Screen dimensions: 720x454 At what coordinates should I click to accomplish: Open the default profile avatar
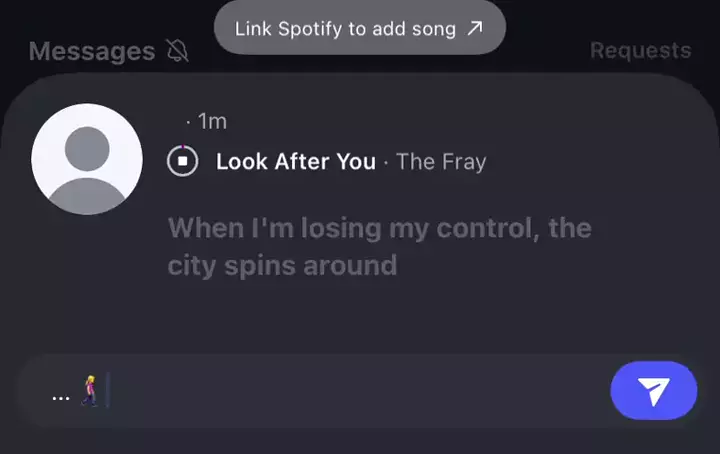(87, 158)
